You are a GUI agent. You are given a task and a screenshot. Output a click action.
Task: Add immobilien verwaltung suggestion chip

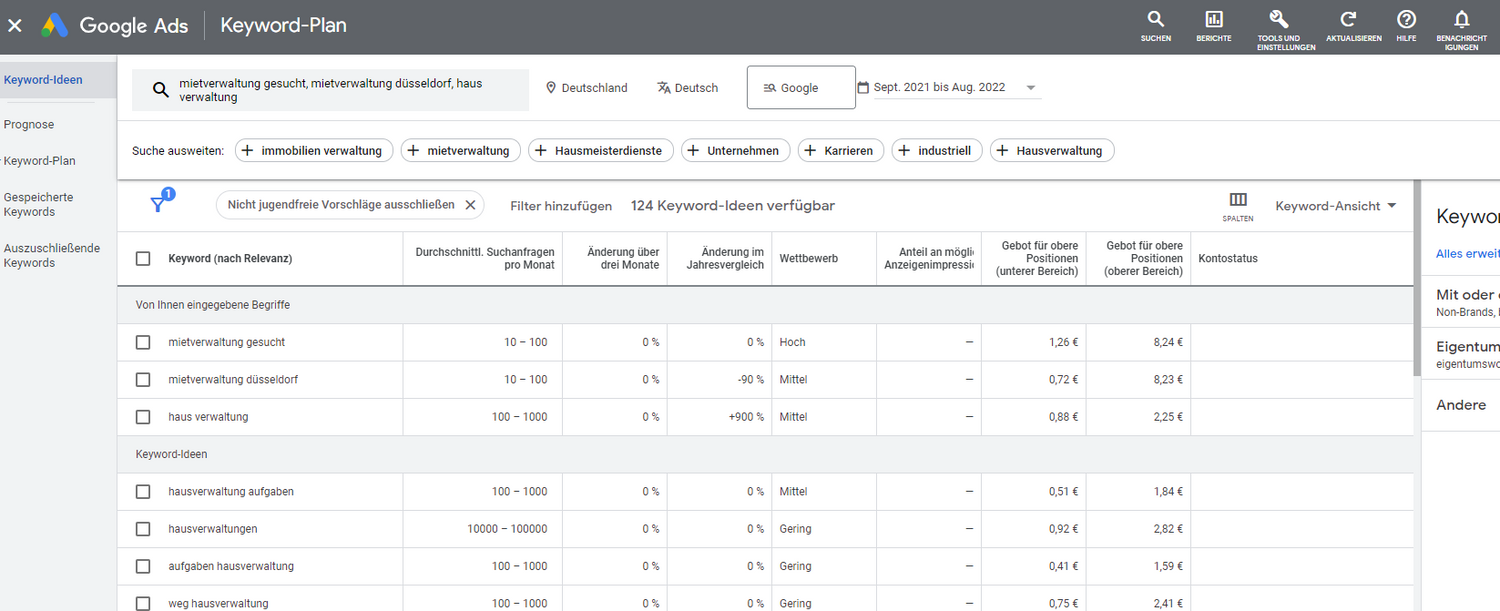pyautogui.click(x=314, y=151)
